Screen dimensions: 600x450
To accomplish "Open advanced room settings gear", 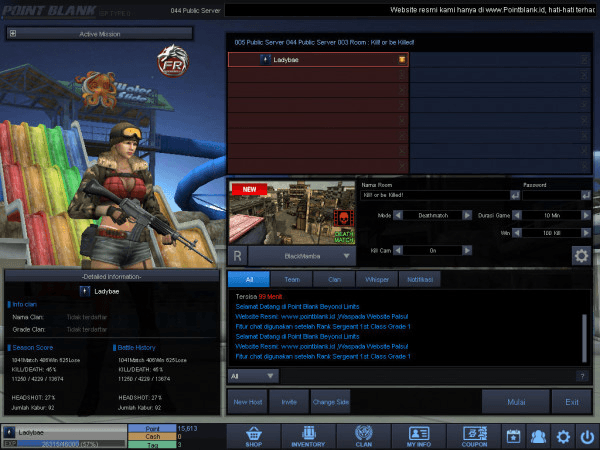I will pyautogui.click(x=581, y=256).
